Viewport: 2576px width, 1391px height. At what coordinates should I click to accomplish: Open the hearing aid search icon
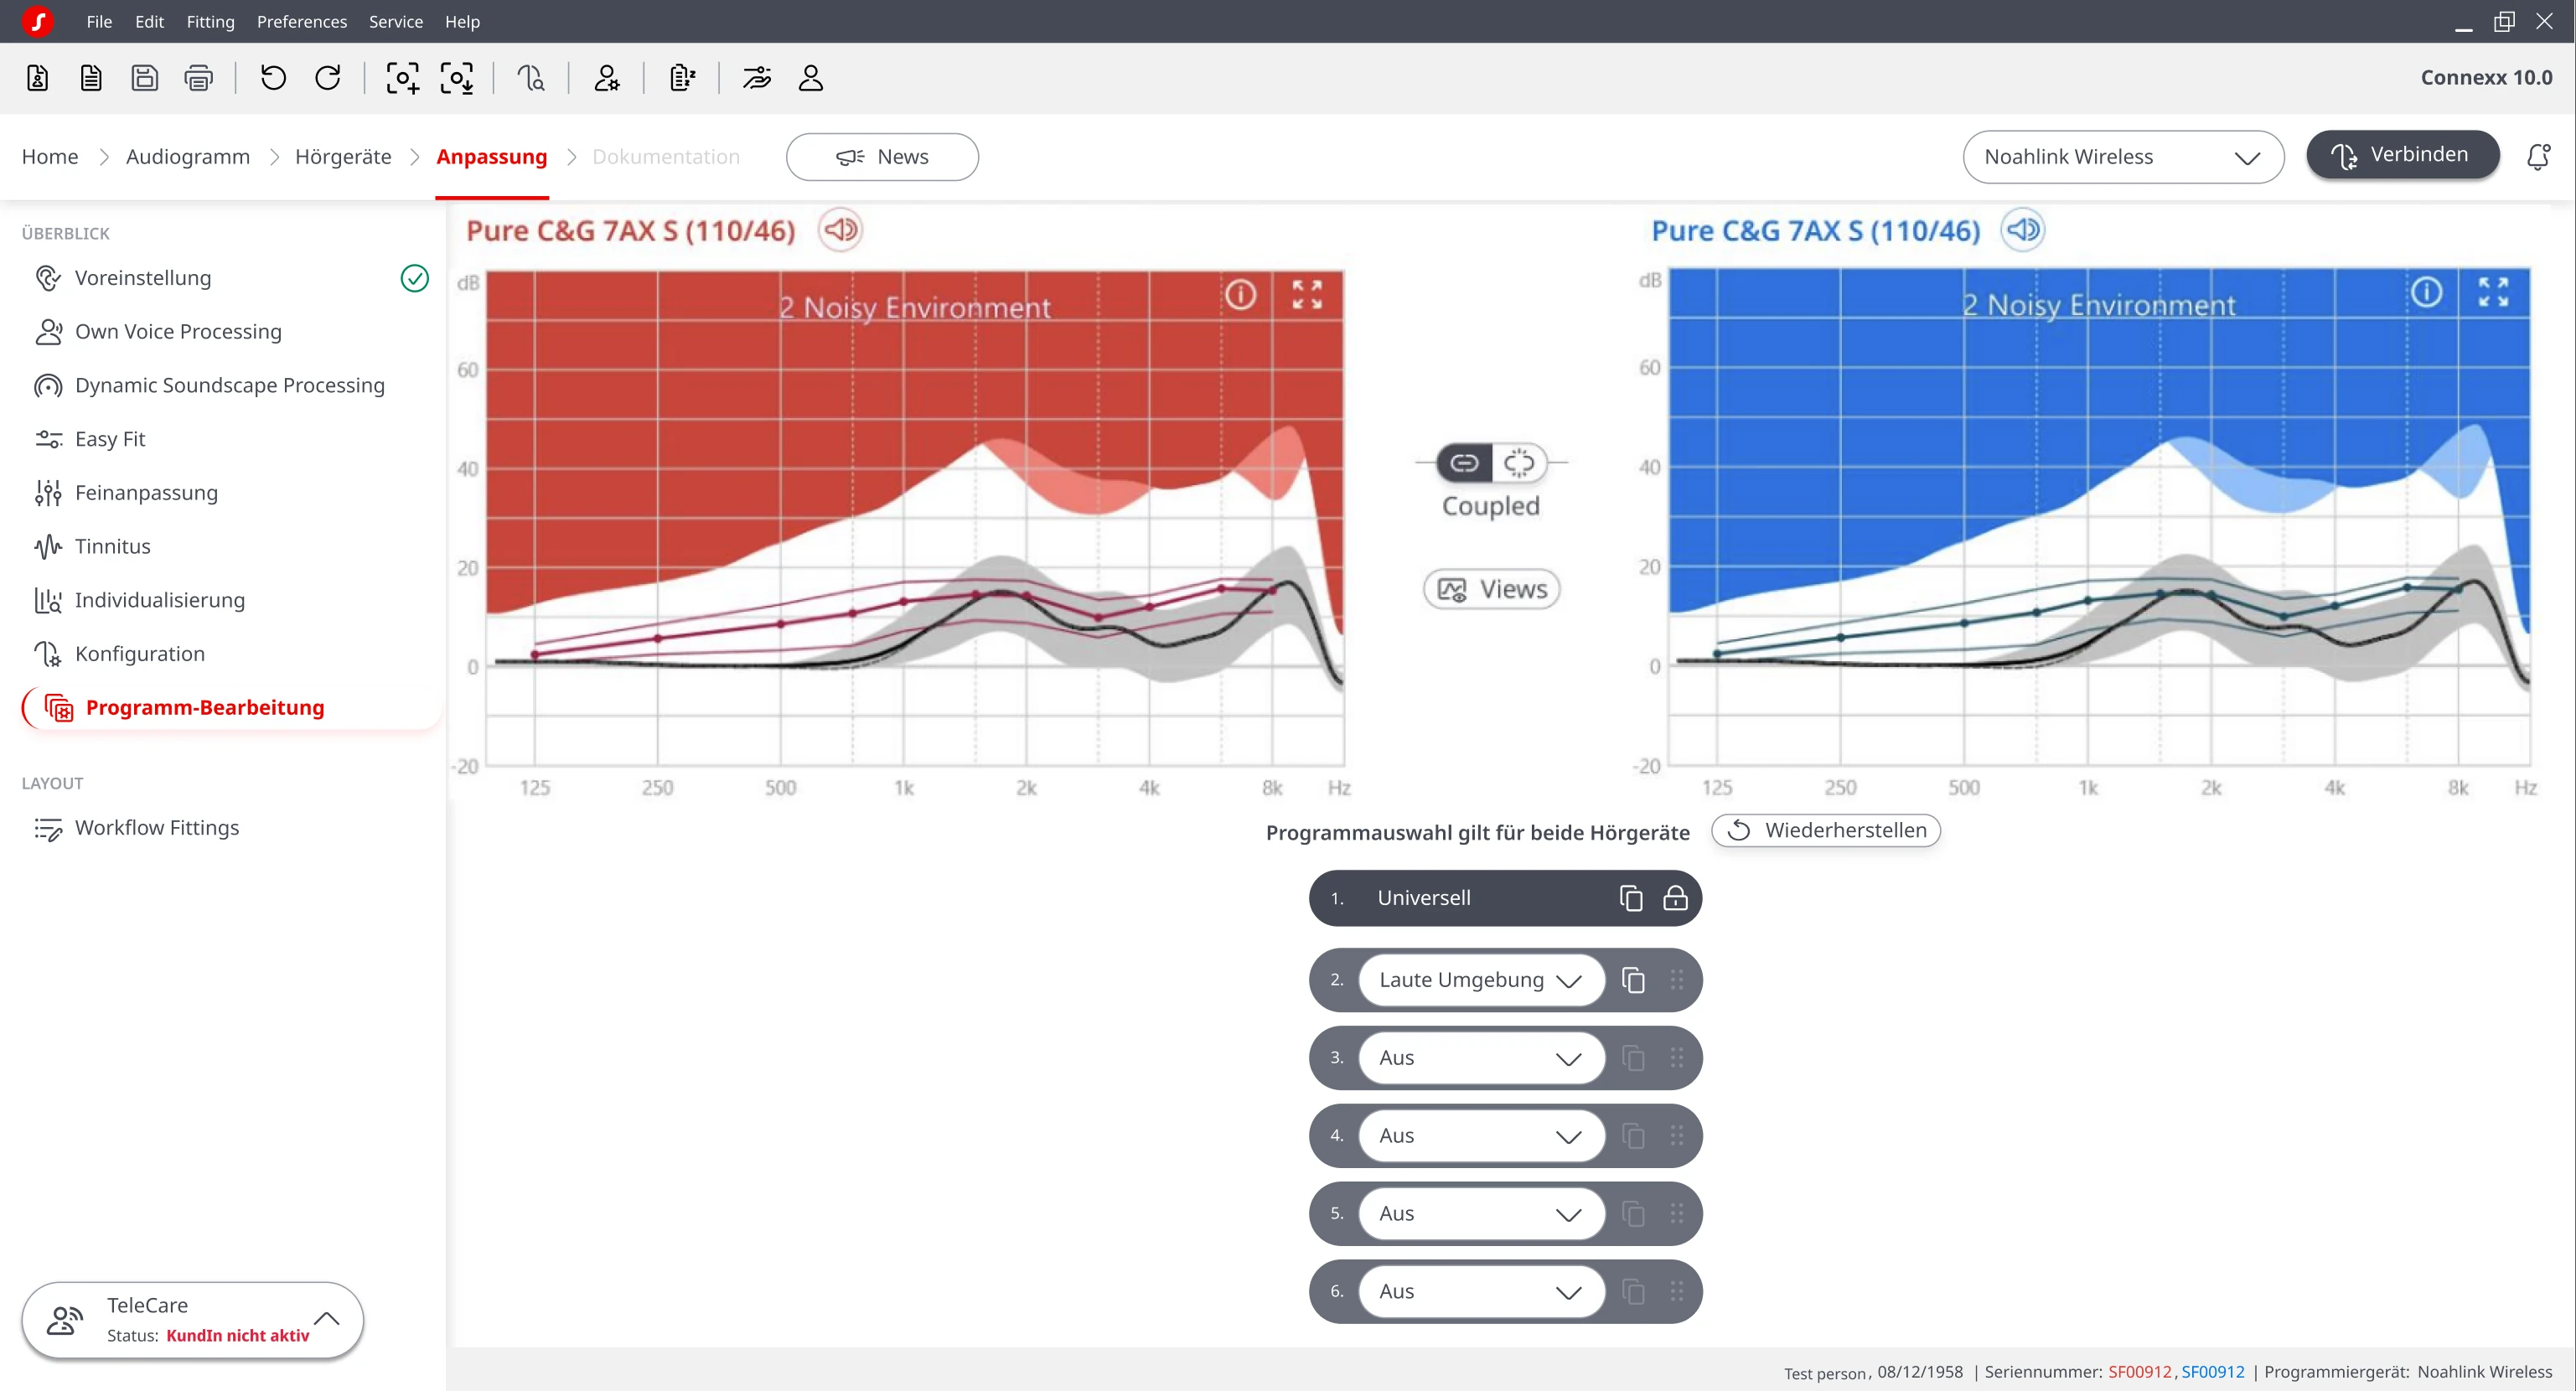[x=531, y=78]
